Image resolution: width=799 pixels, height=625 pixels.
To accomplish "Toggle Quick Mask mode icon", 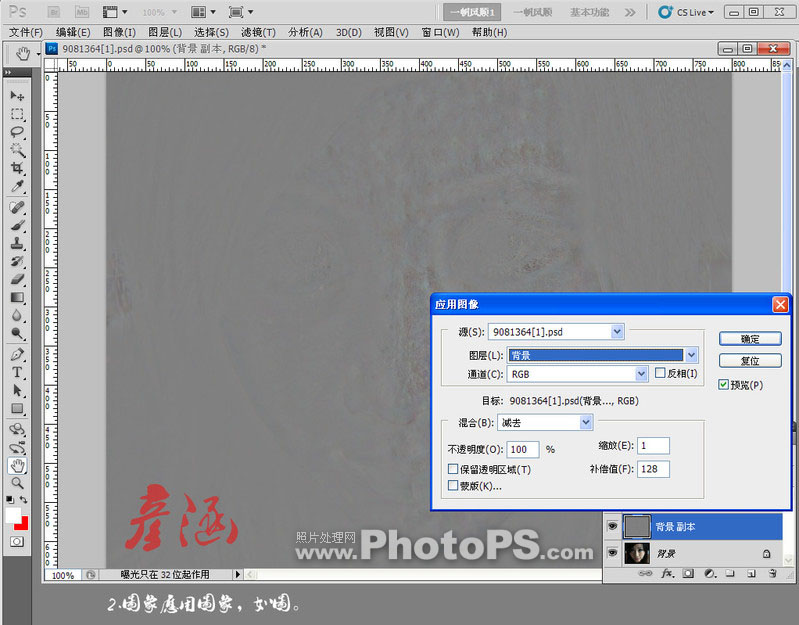I will [x=17, y=541].
